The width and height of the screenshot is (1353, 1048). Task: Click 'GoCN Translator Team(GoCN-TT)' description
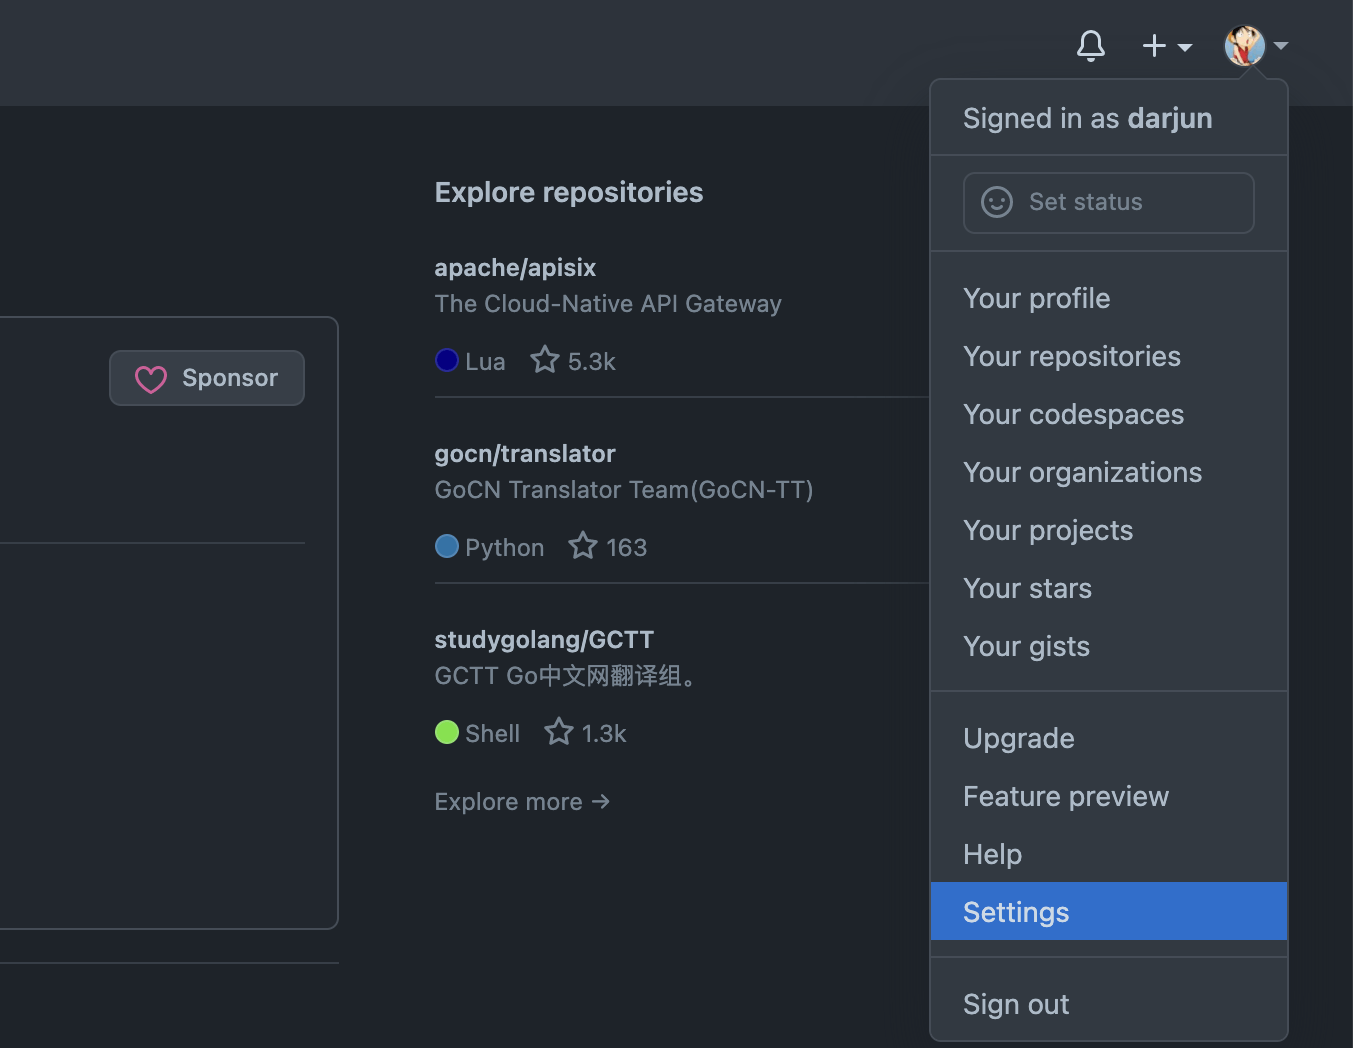[624, 490]
